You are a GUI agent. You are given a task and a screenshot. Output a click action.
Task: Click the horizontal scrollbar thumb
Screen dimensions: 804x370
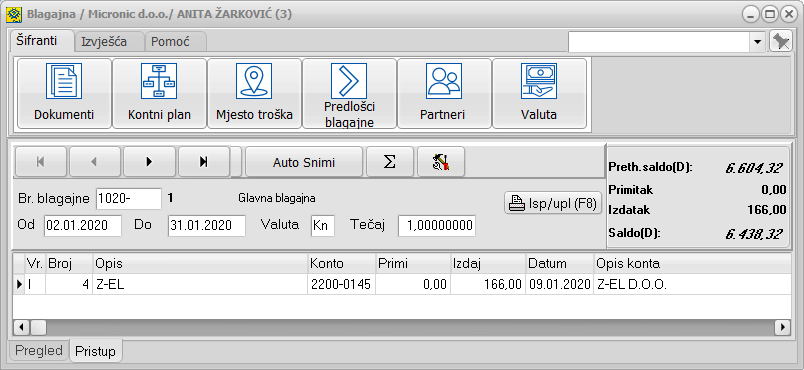tap(38, 326)
